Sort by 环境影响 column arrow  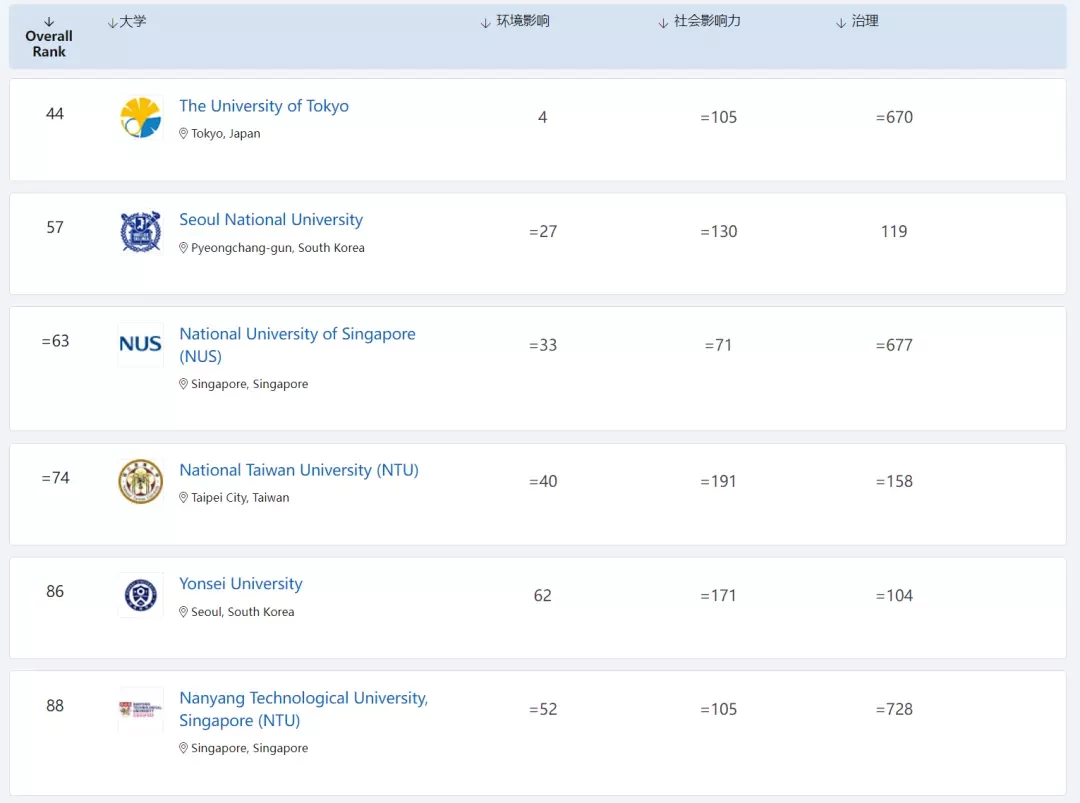tap(486, 23)
